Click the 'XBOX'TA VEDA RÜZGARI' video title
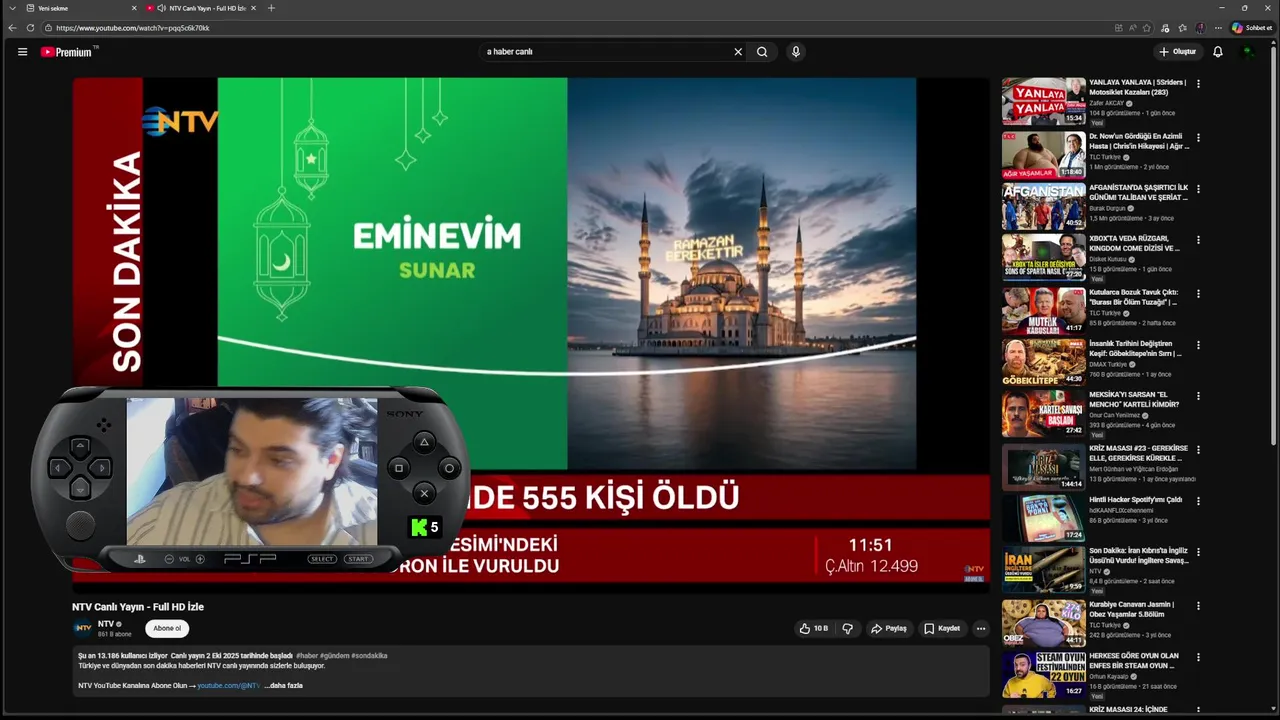 tap(1135, 244)
